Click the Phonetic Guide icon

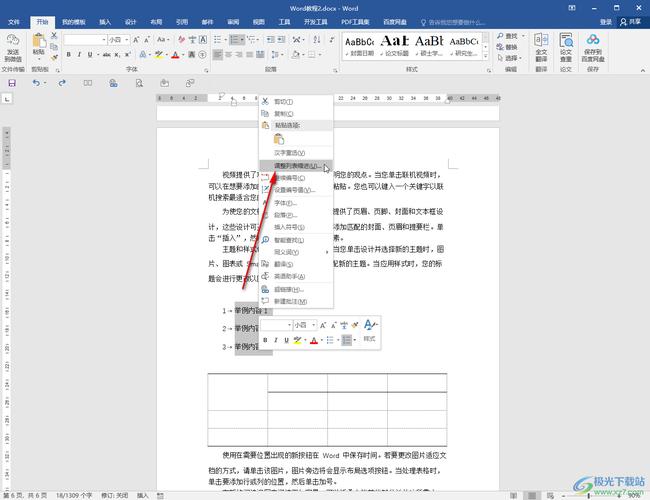pyautogui.click(x=192, y=40)
